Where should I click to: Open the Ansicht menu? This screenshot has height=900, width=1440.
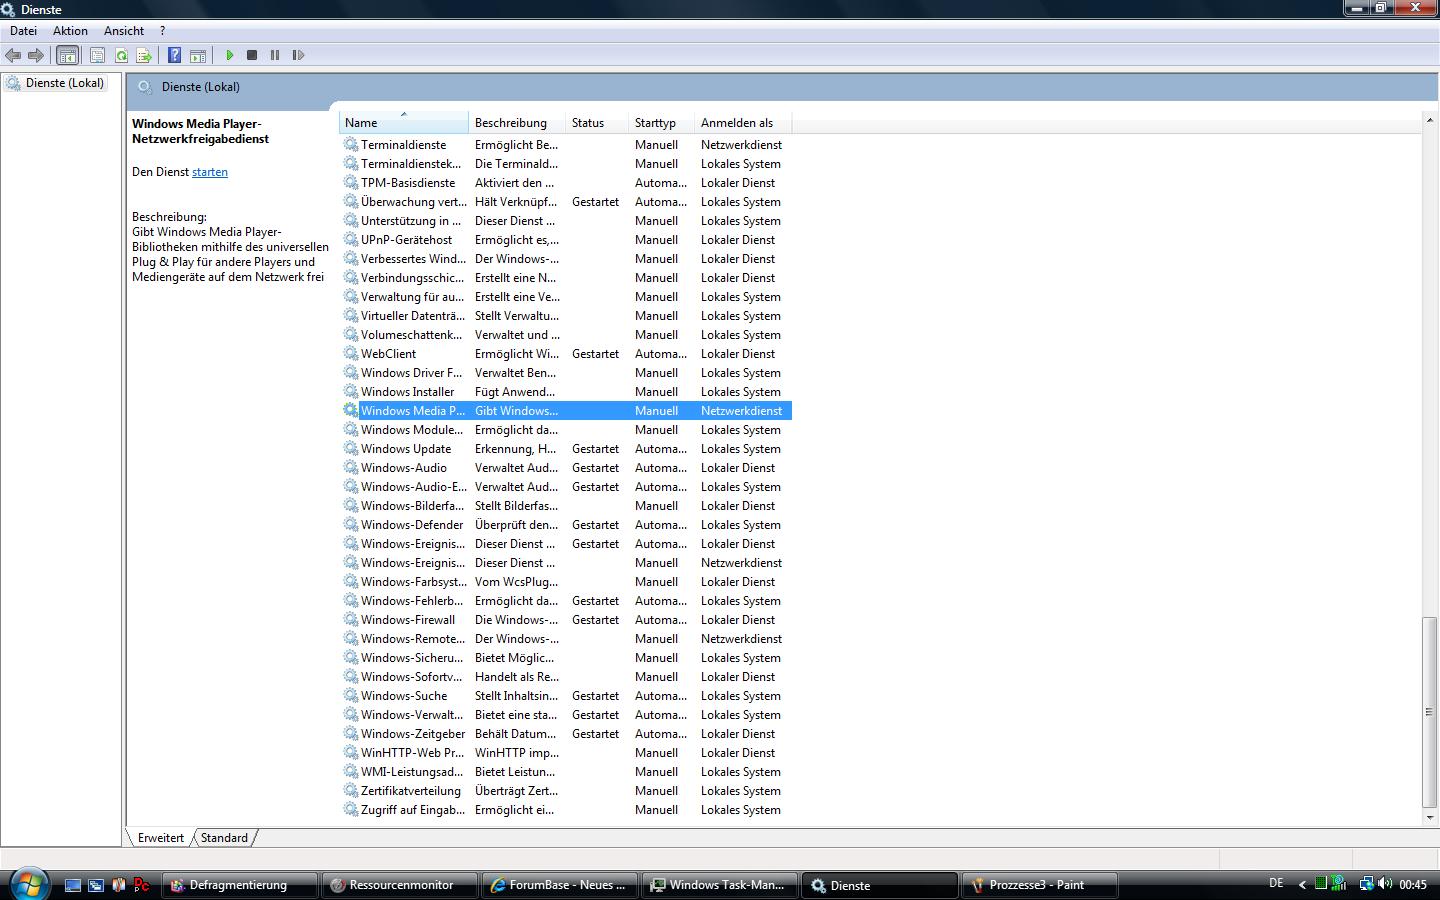pos(124,31)
